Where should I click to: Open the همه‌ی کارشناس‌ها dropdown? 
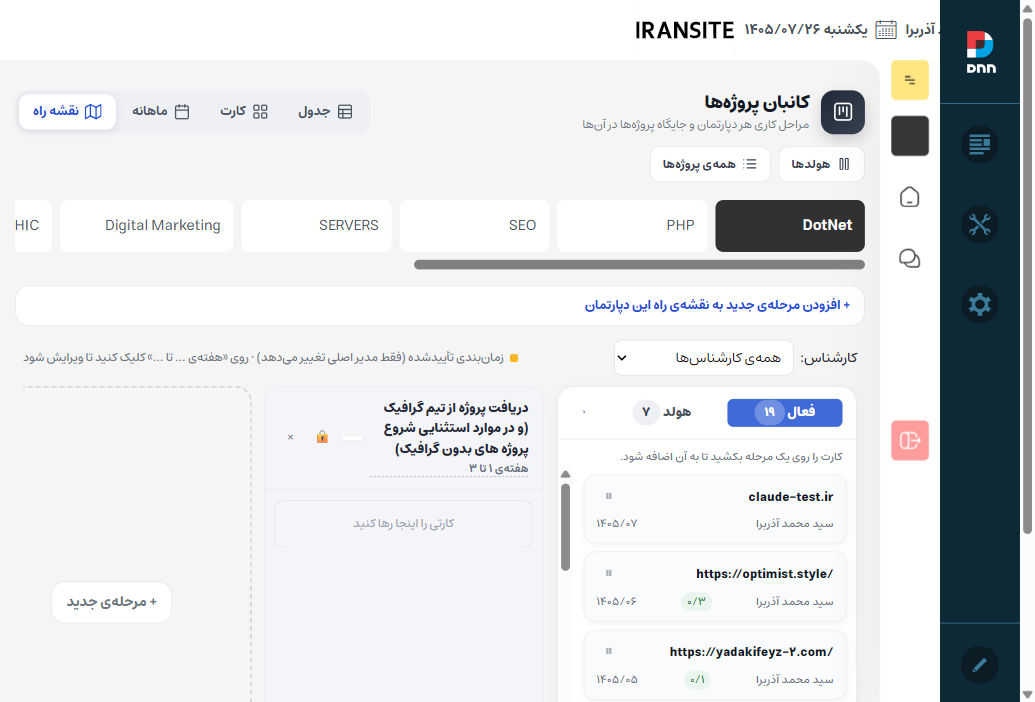click(703, 358)
